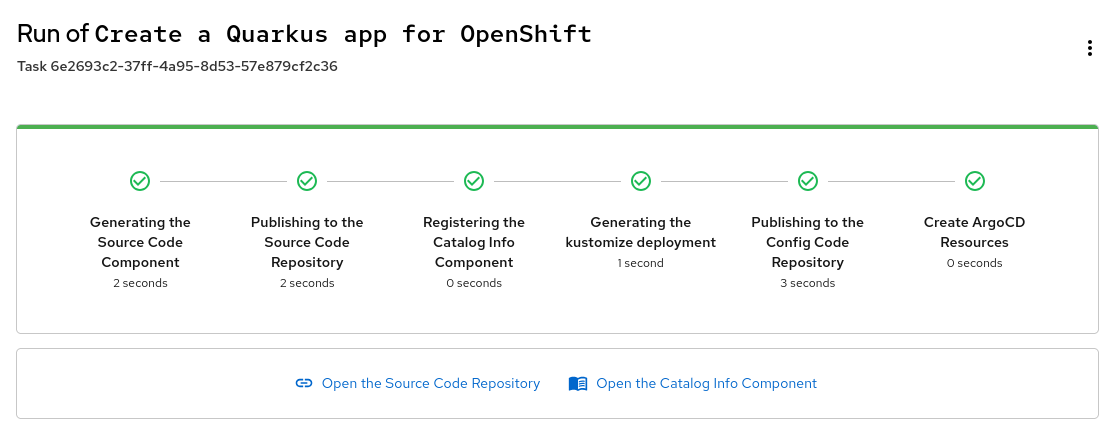Image resolution: width=1116 pixels, height=432 pixels.
Task: Click the Registering the Catalog Info Component checkmark
Action: 474,181
